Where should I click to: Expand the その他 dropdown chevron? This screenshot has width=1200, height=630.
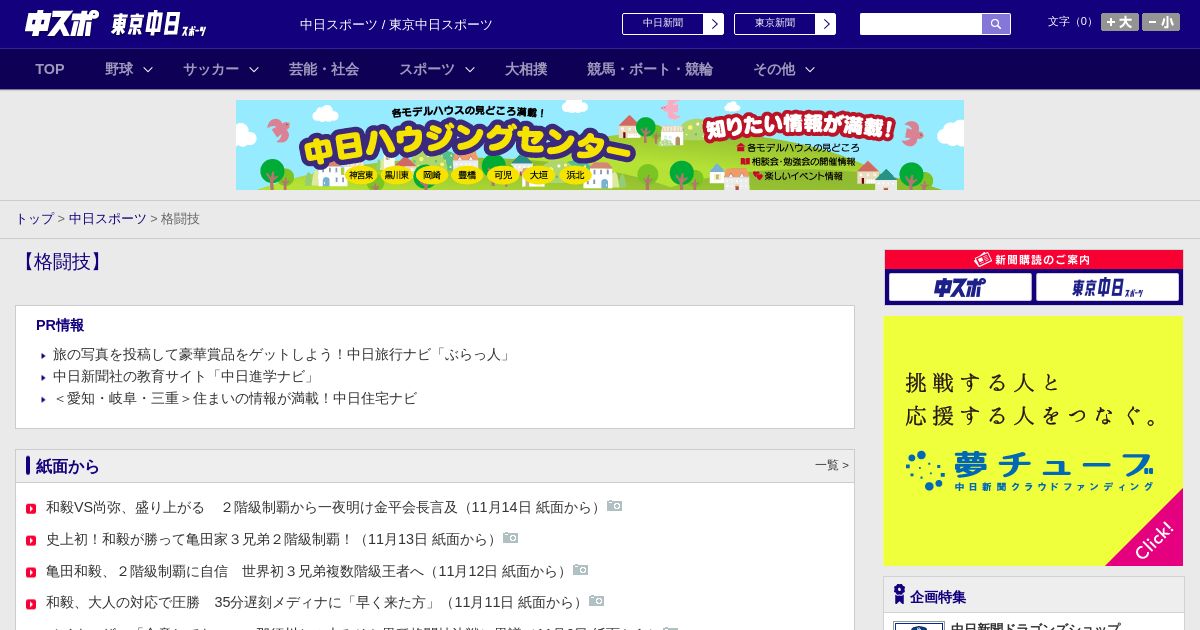point(810,69)
